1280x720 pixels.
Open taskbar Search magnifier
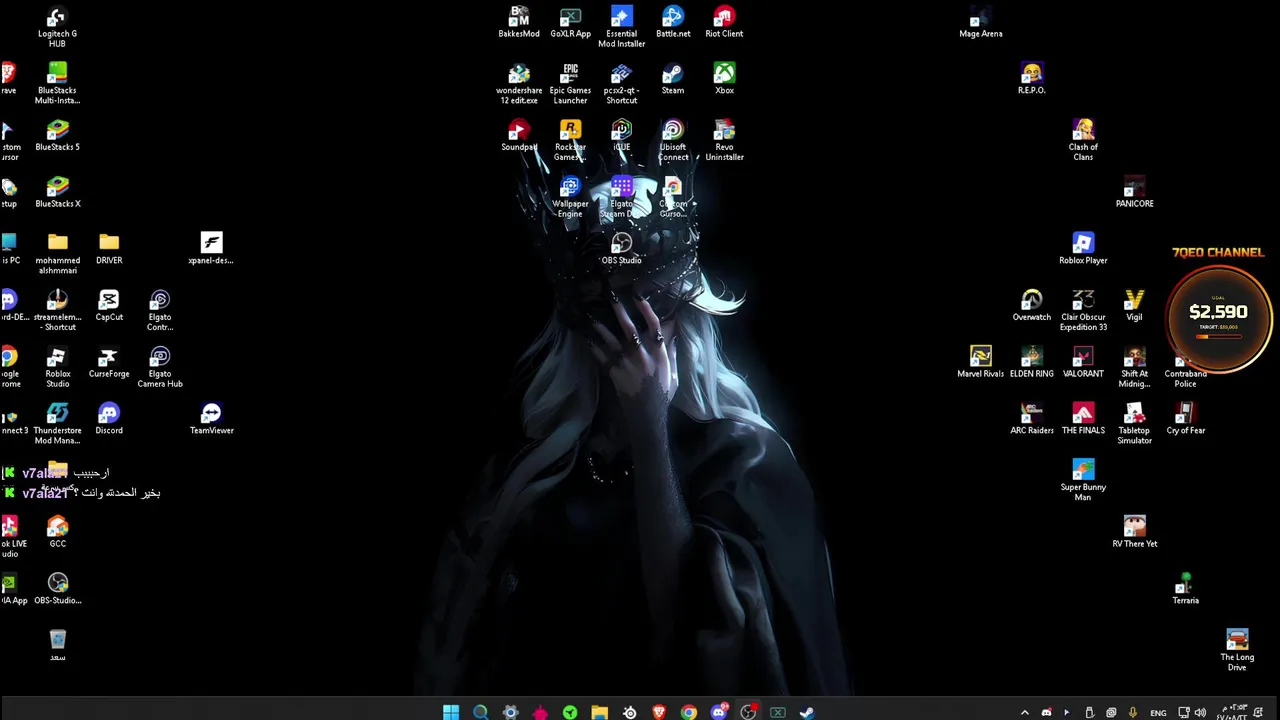tap(480, 712)
